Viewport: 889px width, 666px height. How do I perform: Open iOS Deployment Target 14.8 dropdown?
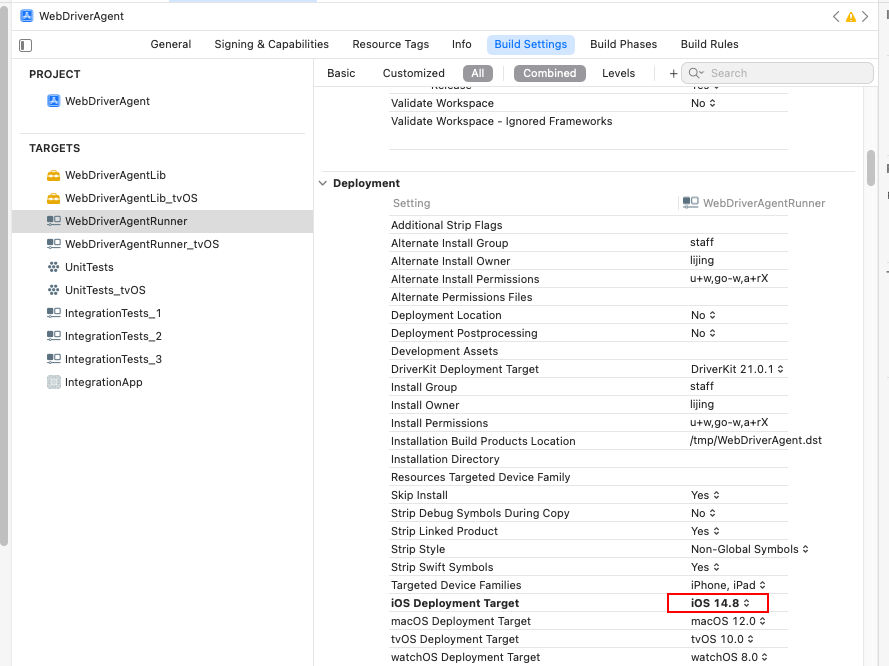click(720, 603)
